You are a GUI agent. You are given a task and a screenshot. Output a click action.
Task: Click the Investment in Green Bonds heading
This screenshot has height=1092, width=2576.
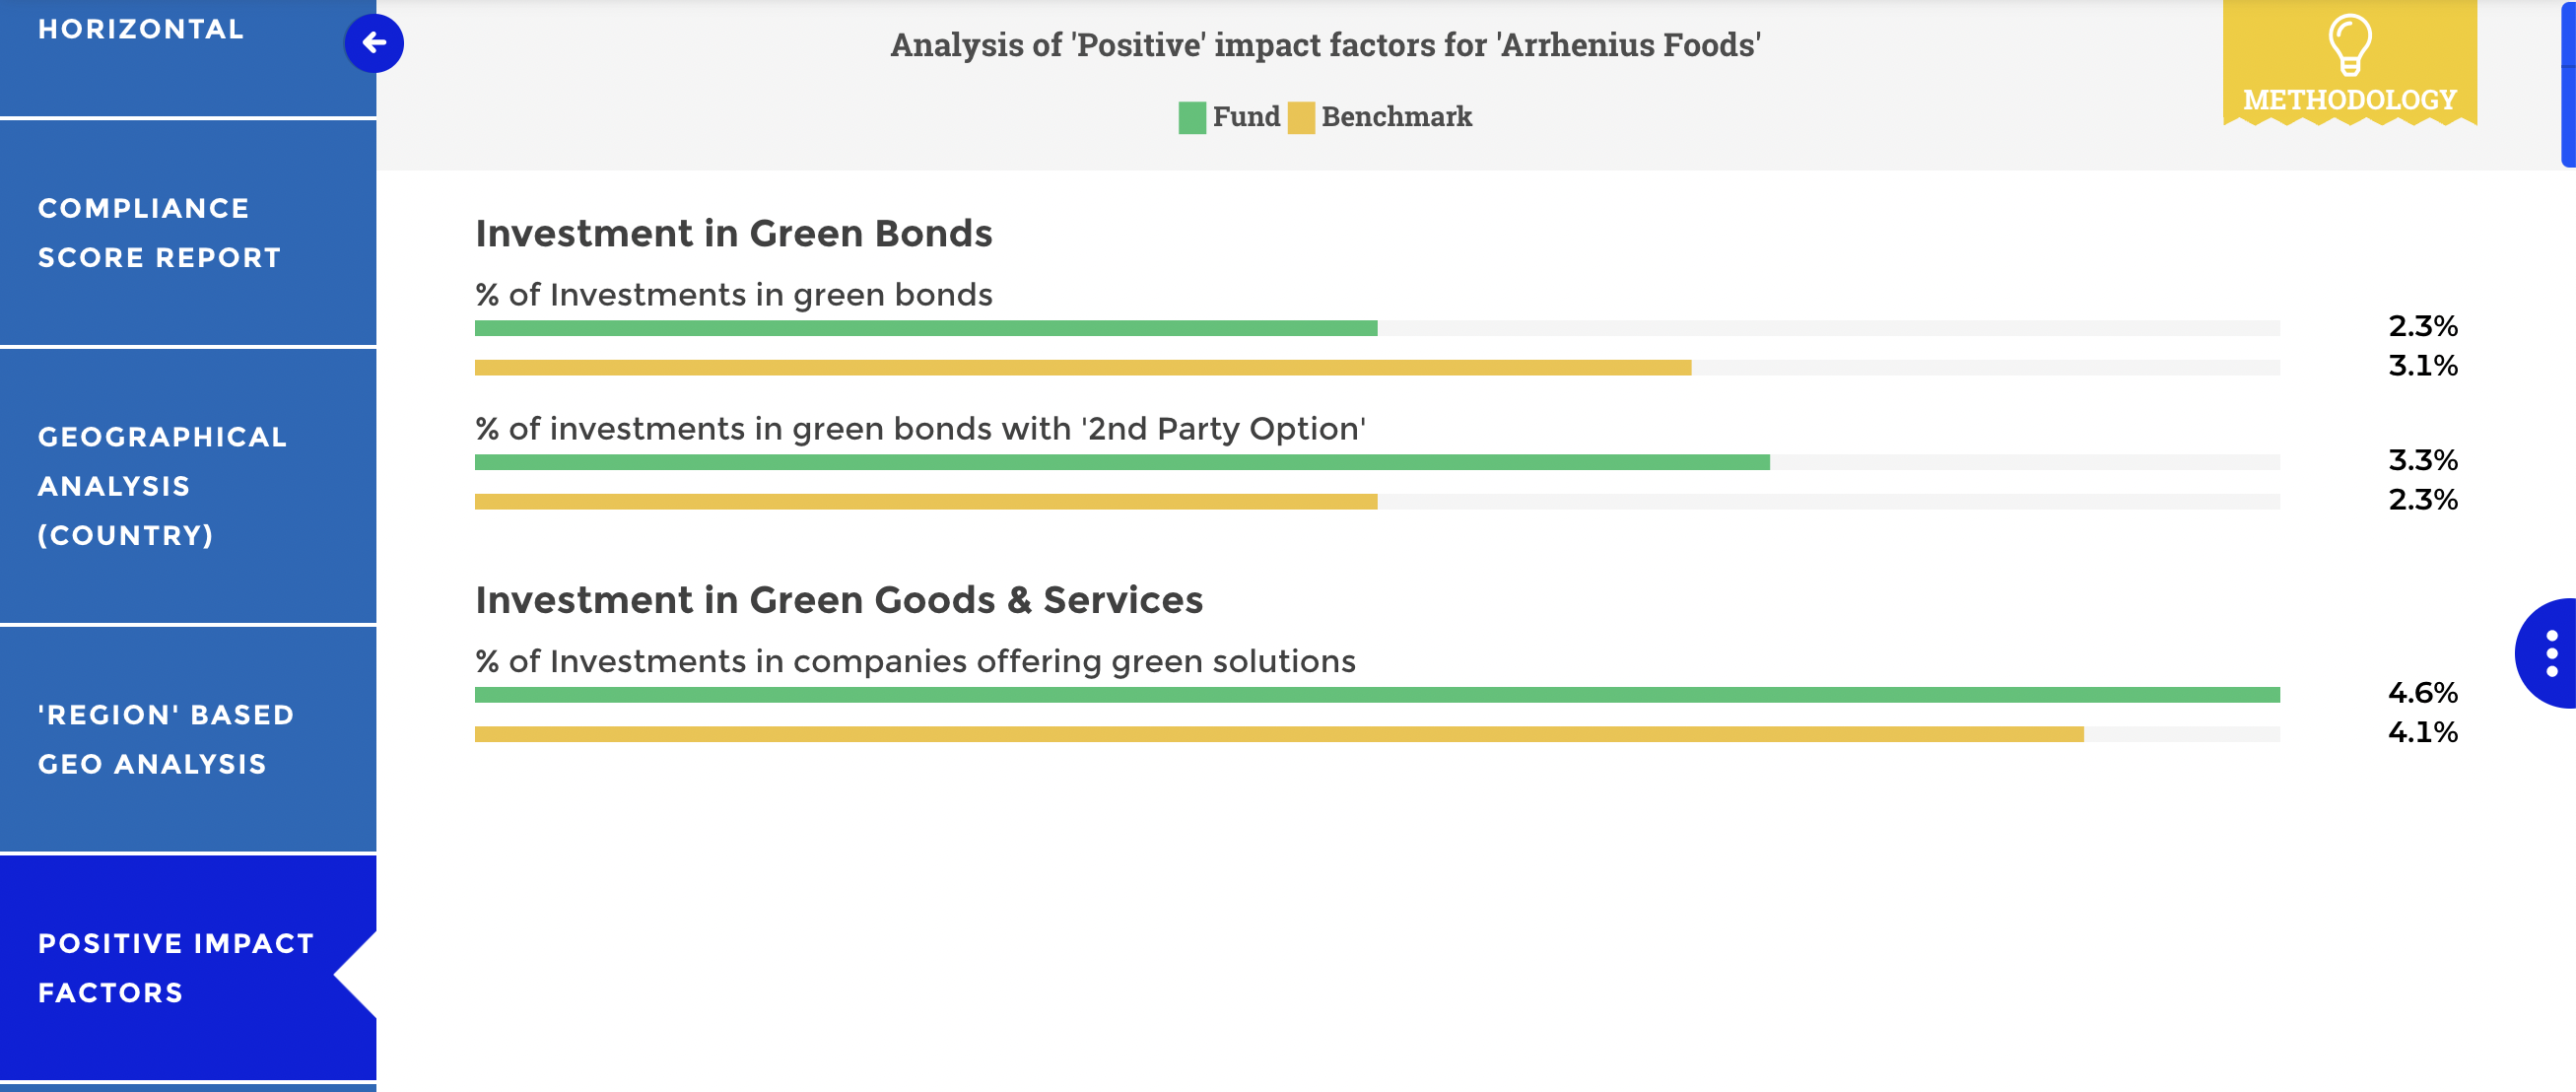[733, 233]
